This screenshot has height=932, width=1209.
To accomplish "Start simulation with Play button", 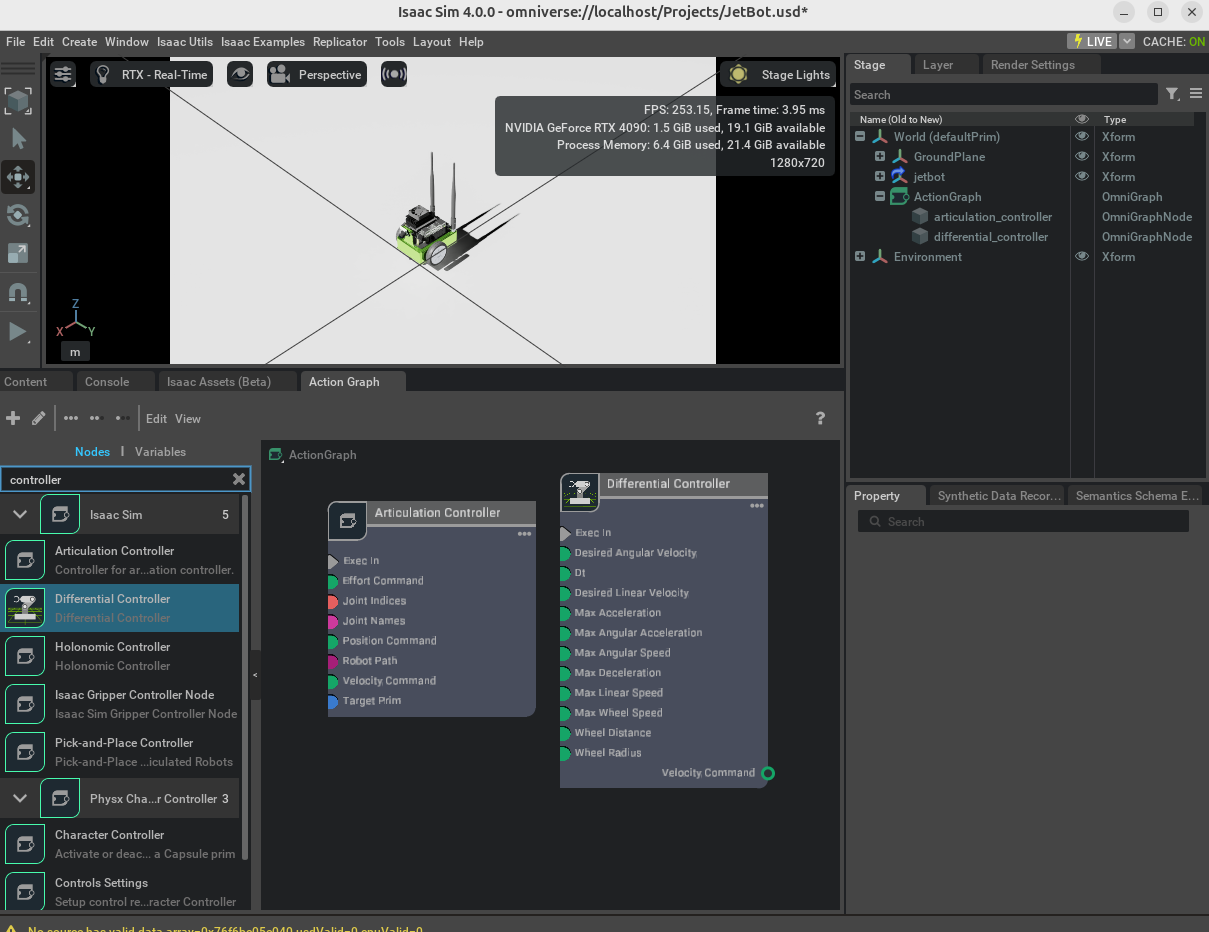I will [x=18, y=331].
